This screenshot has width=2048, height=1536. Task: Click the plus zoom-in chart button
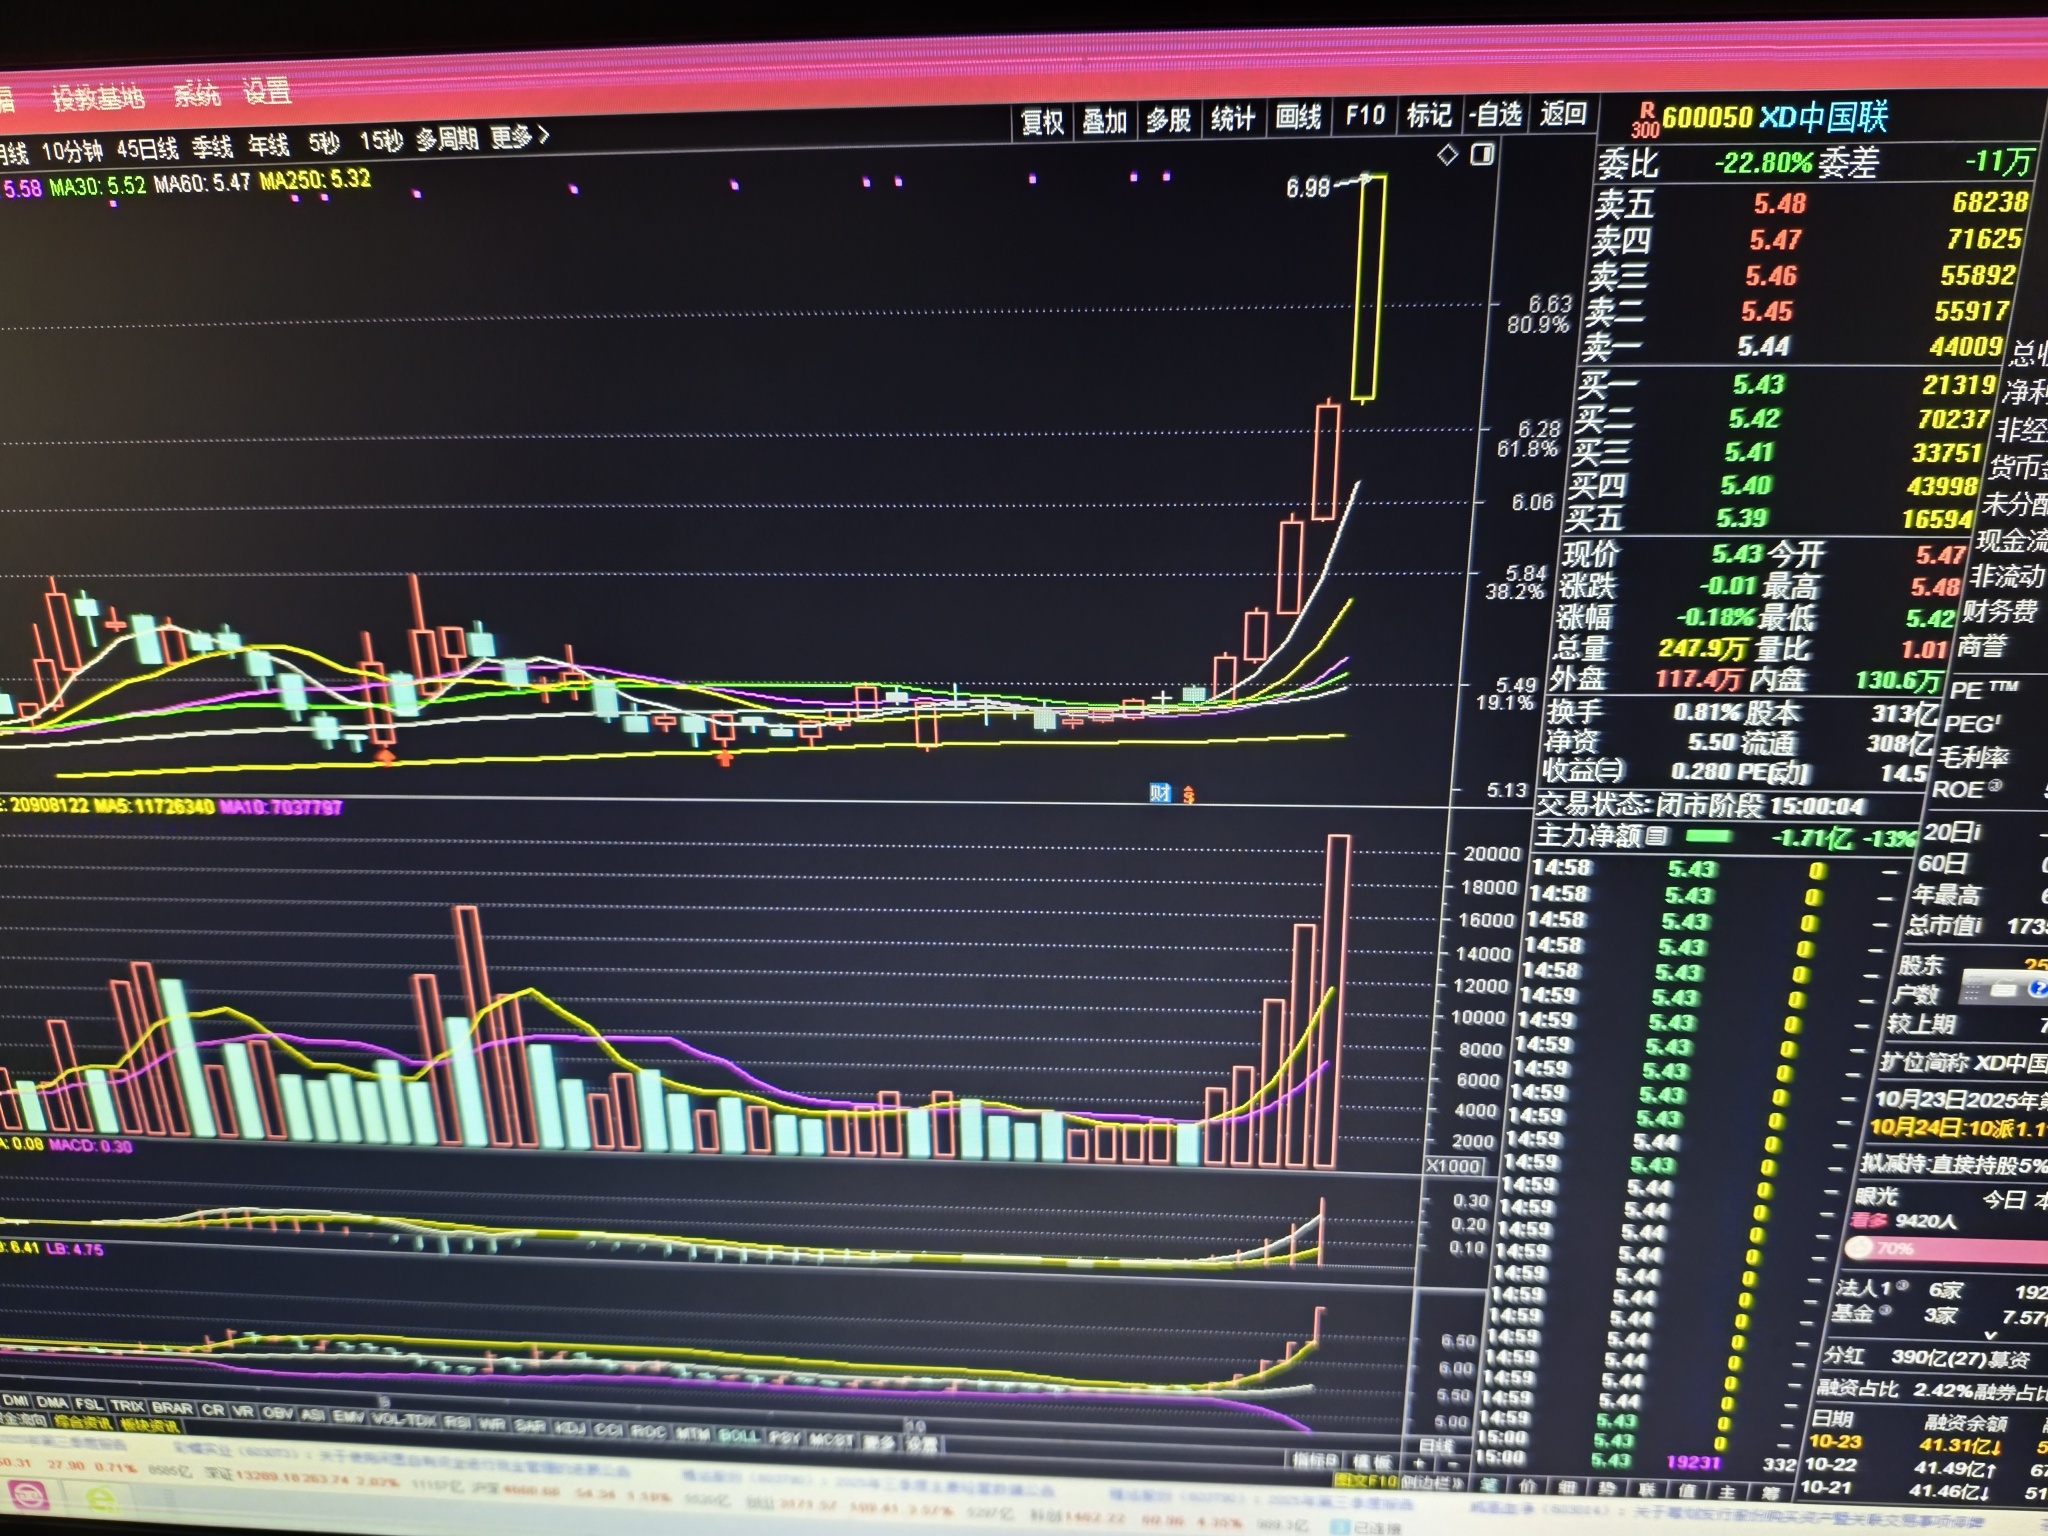[1420, 1463]
